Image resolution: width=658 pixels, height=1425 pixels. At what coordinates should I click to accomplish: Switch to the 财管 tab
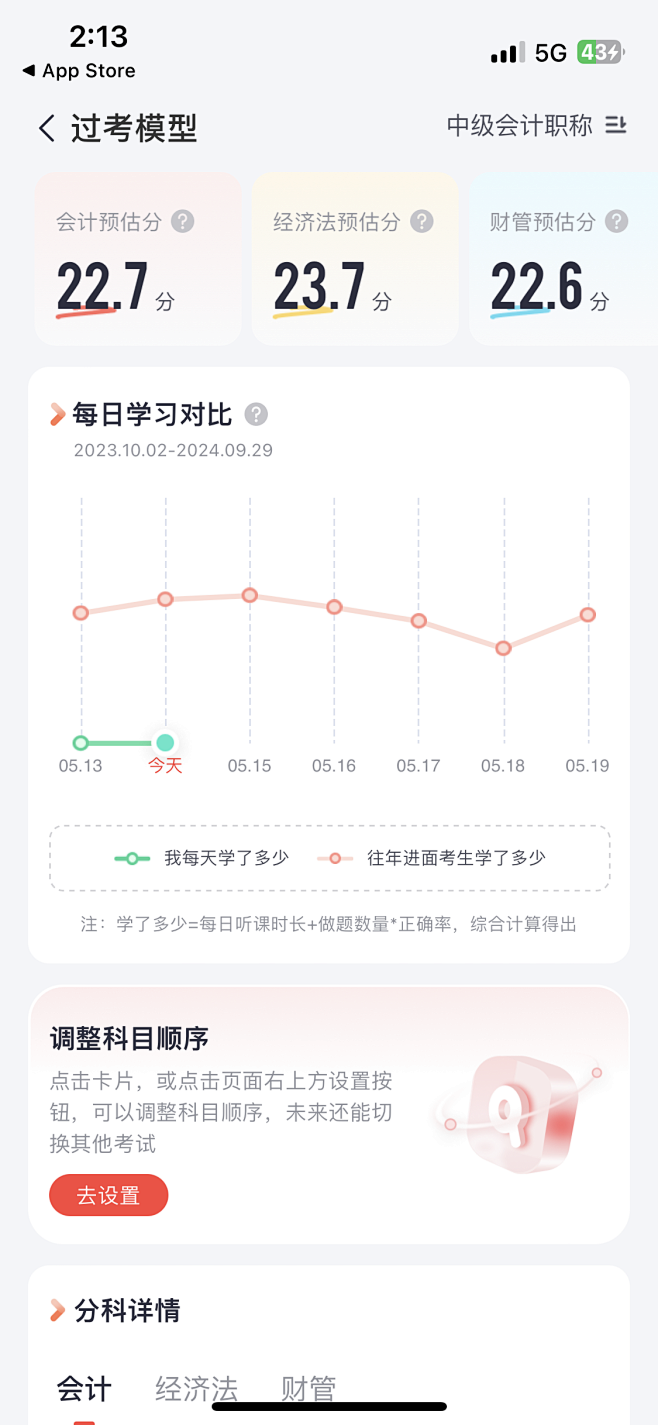pyautogui.click(x=308, y=1388)
